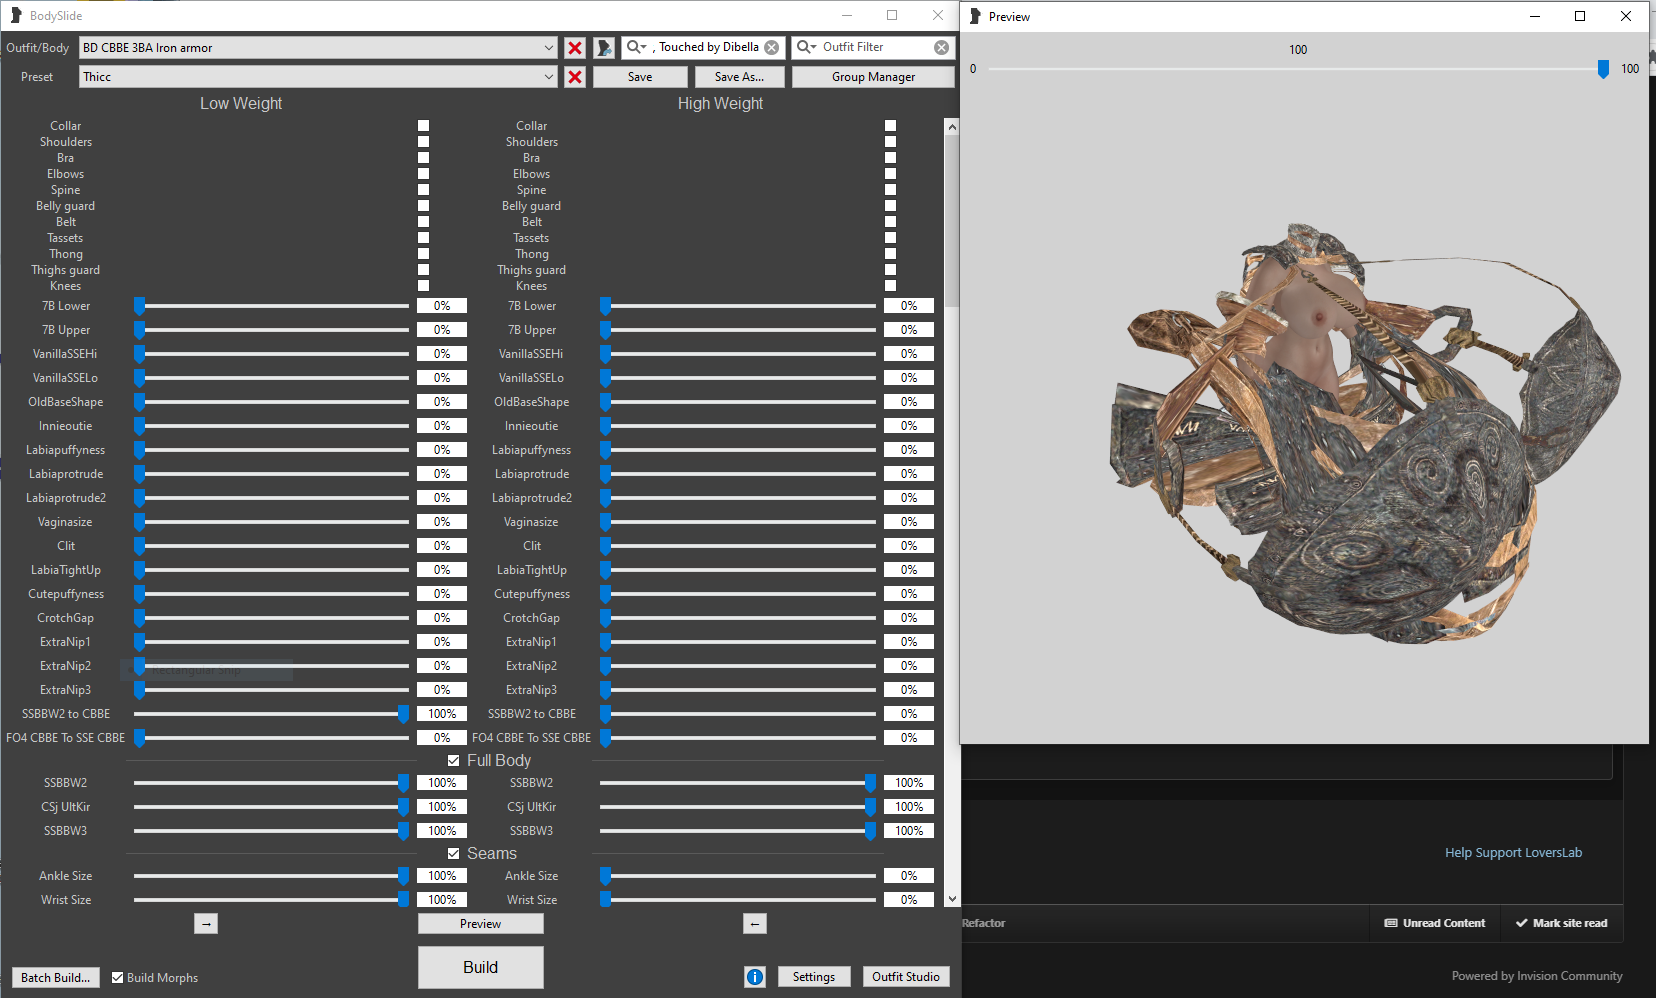
Task: Clear the Outfit Filter search box
Action: point(941,47)
